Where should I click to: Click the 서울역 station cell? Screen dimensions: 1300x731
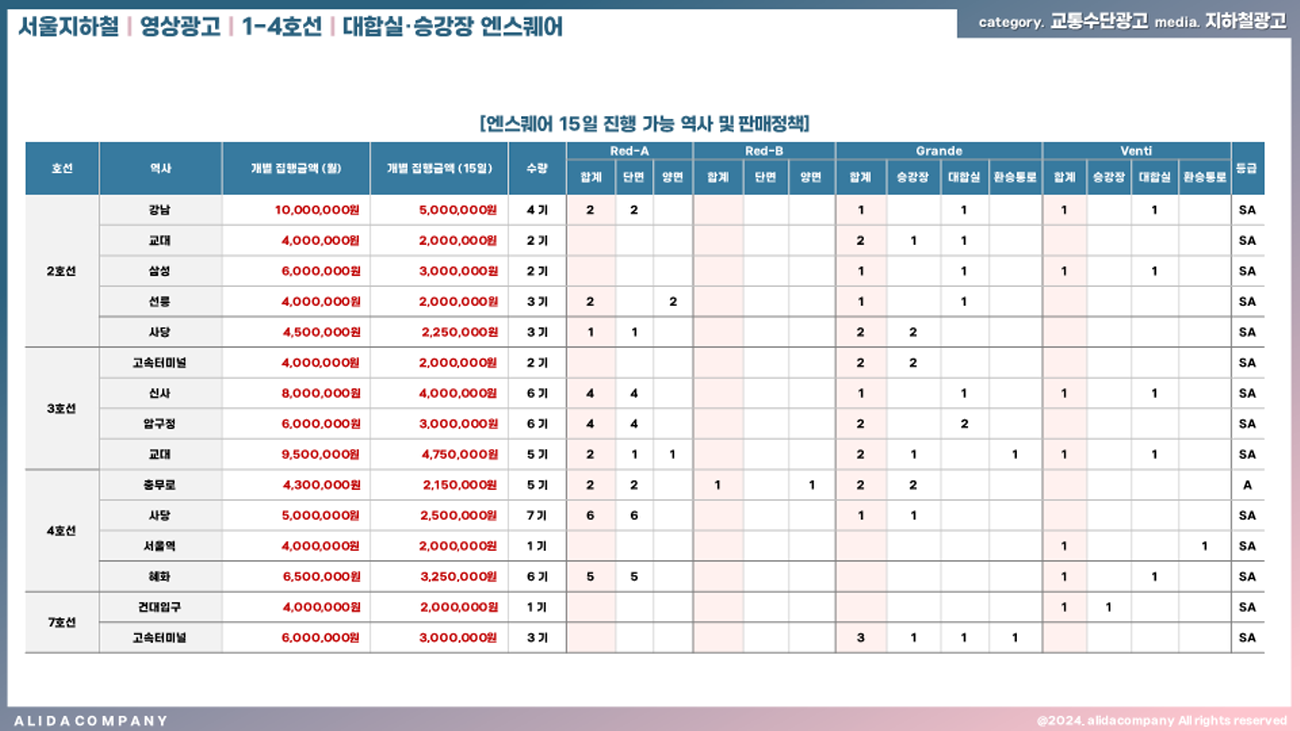tap(160, 546)
